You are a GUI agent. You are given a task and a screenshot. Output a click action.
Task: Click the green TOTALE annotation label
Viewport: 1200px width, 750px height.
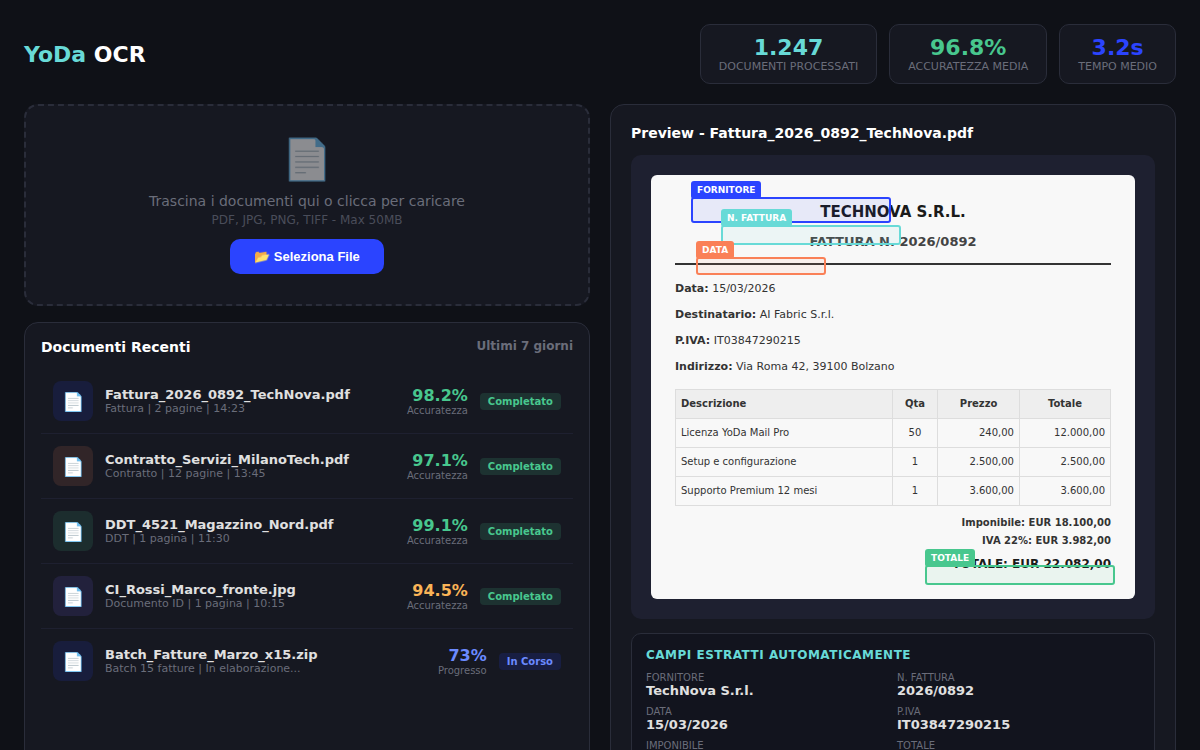(950, 557)
